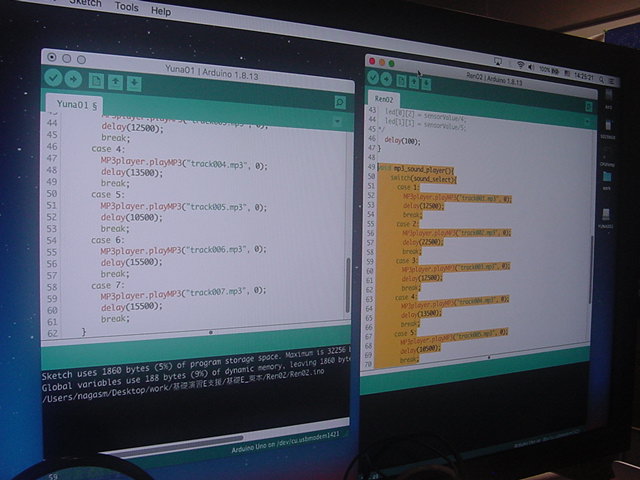Click the Ren02 editor-console splitter dot
This screenshot has width=640, height=480.
pos(489,358)
